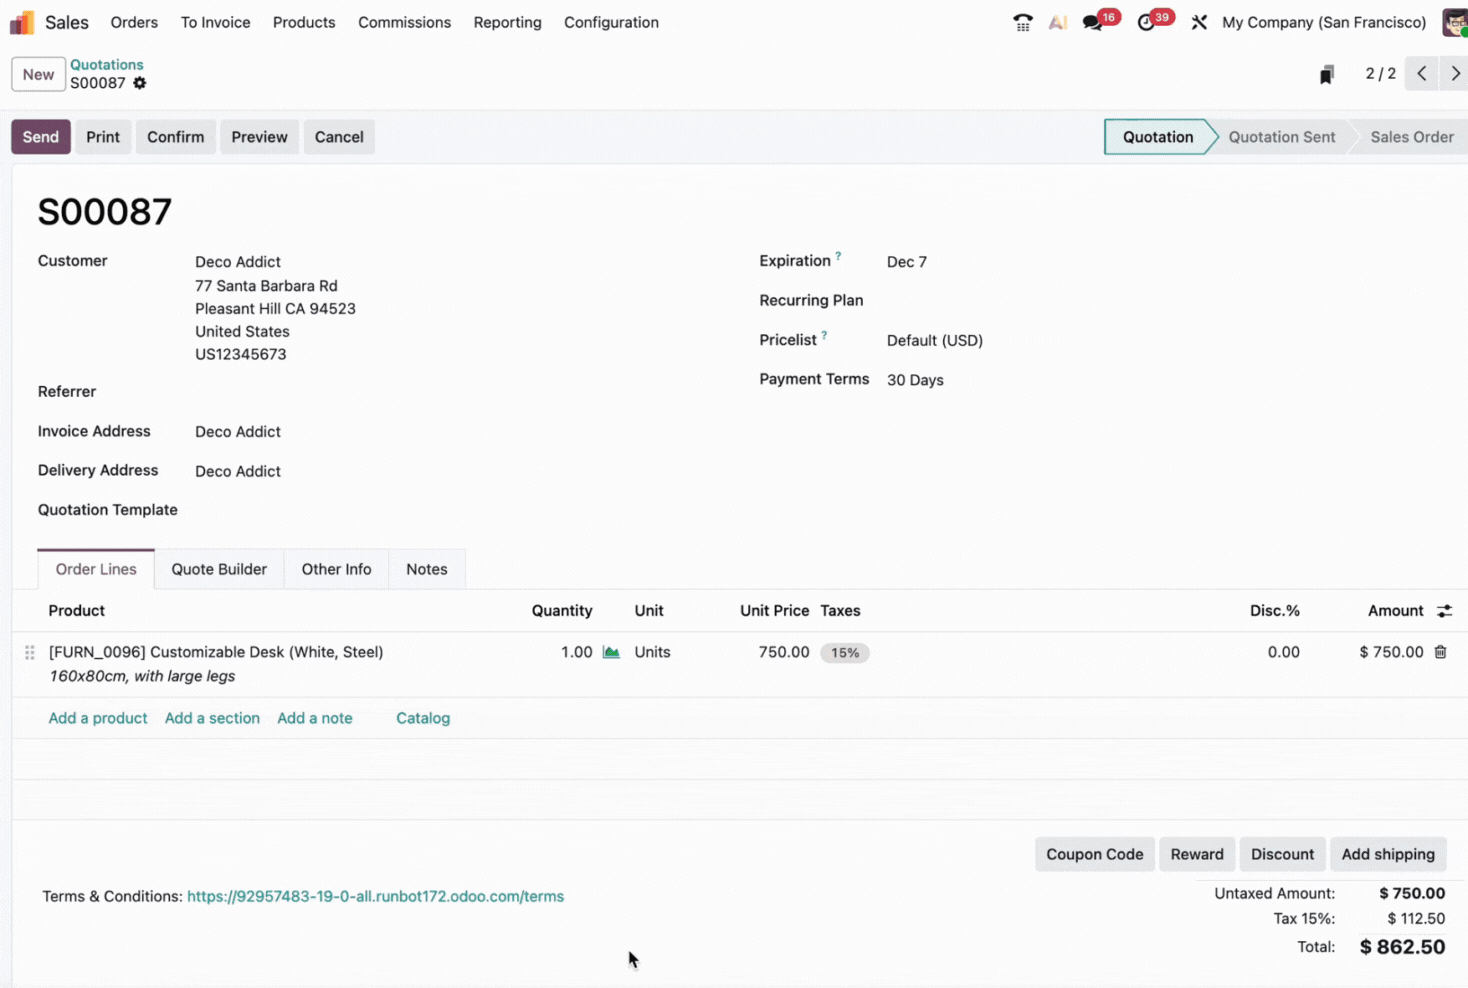Viewport: 1468px width, 988px height.
Task: Click the bookmark icon next to pager
Action: pos(1326,75)
